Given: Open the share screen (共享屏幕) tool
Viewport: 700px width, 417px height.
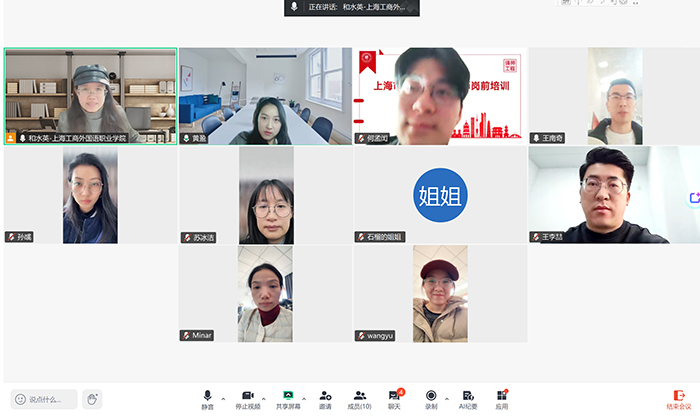Looking at the screenshot, I should [x=288, y=397].
